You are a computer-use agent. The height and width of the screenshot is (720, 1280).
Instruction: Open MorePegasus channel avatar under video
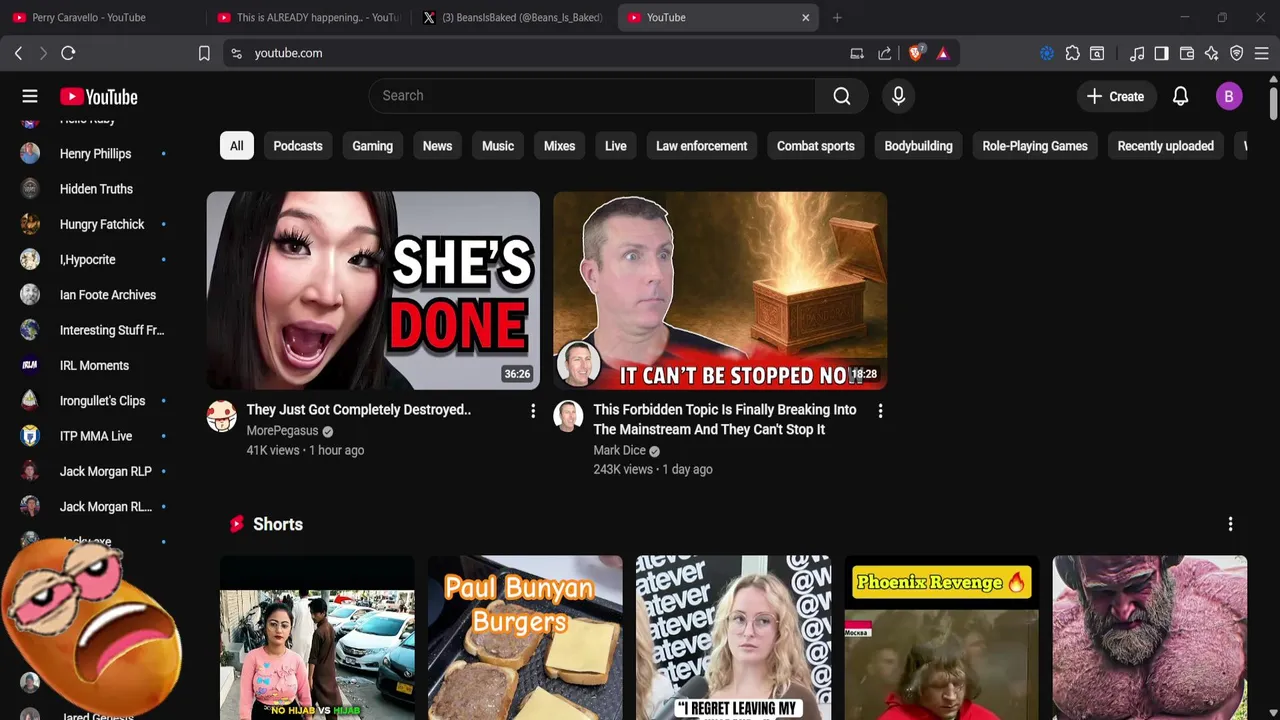(221, 416)
